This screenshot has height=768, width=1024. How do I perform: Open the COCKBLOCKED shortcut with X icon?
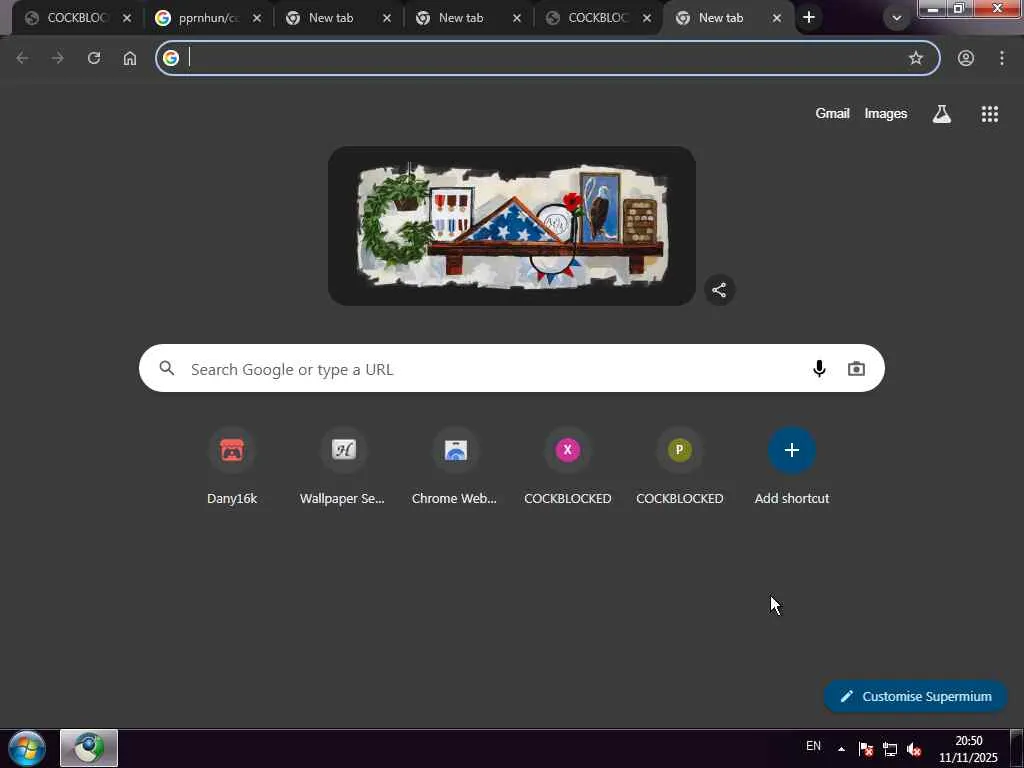click(568, 466)
